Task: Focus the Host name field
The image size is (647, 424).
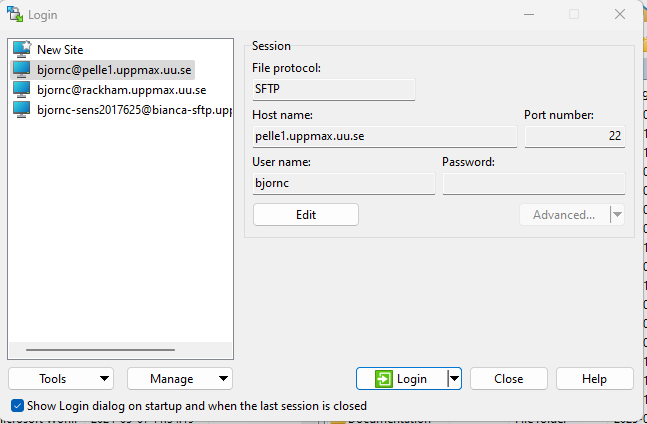Action: (x=384, y=136)
